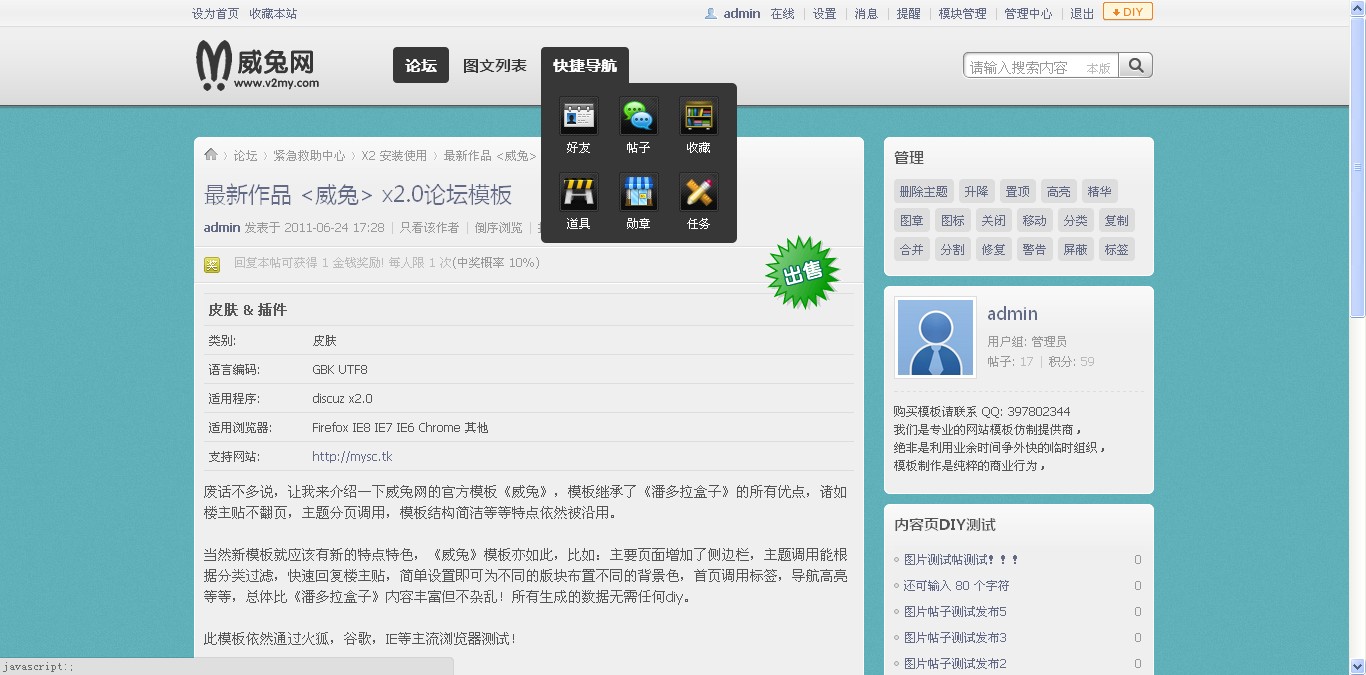Click 标签 moderation button
The image size is (1366, 675).
point(1117,250)
